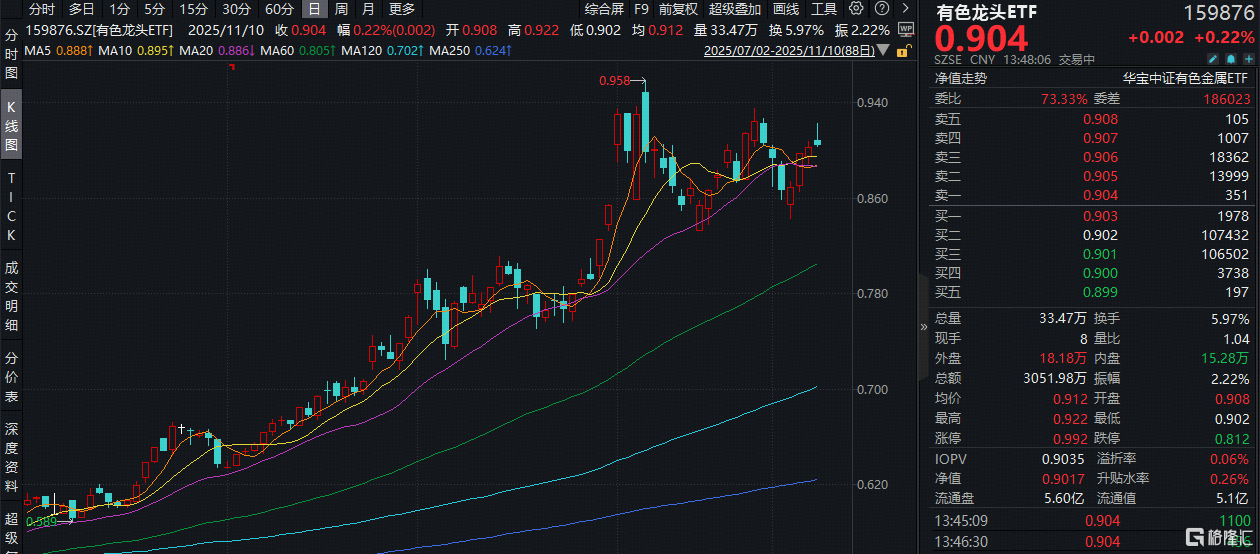This screenshot has height=554, width=1260.
Task: Toggle the yellow padlock range lock
Action: tap(904, 50)
